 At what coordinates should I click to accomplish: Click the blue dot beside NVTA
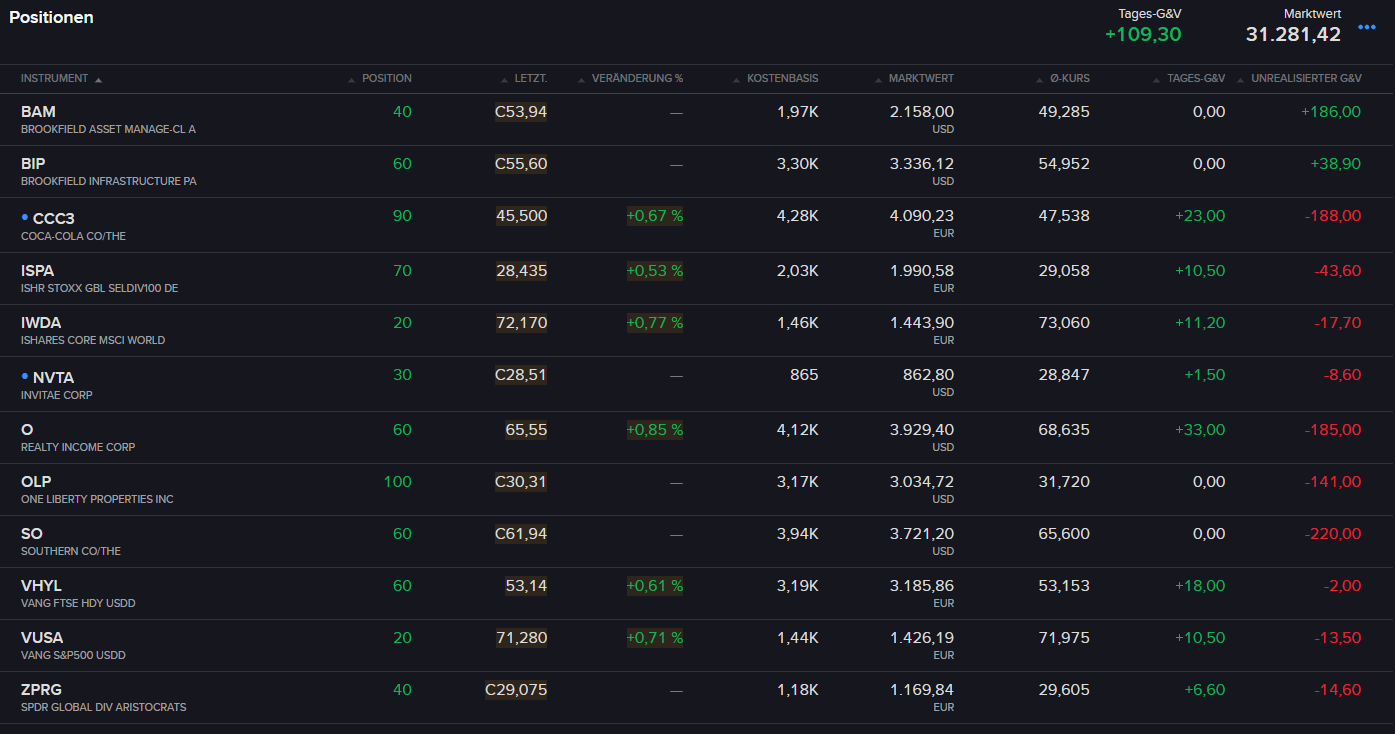tap(25, 376)
